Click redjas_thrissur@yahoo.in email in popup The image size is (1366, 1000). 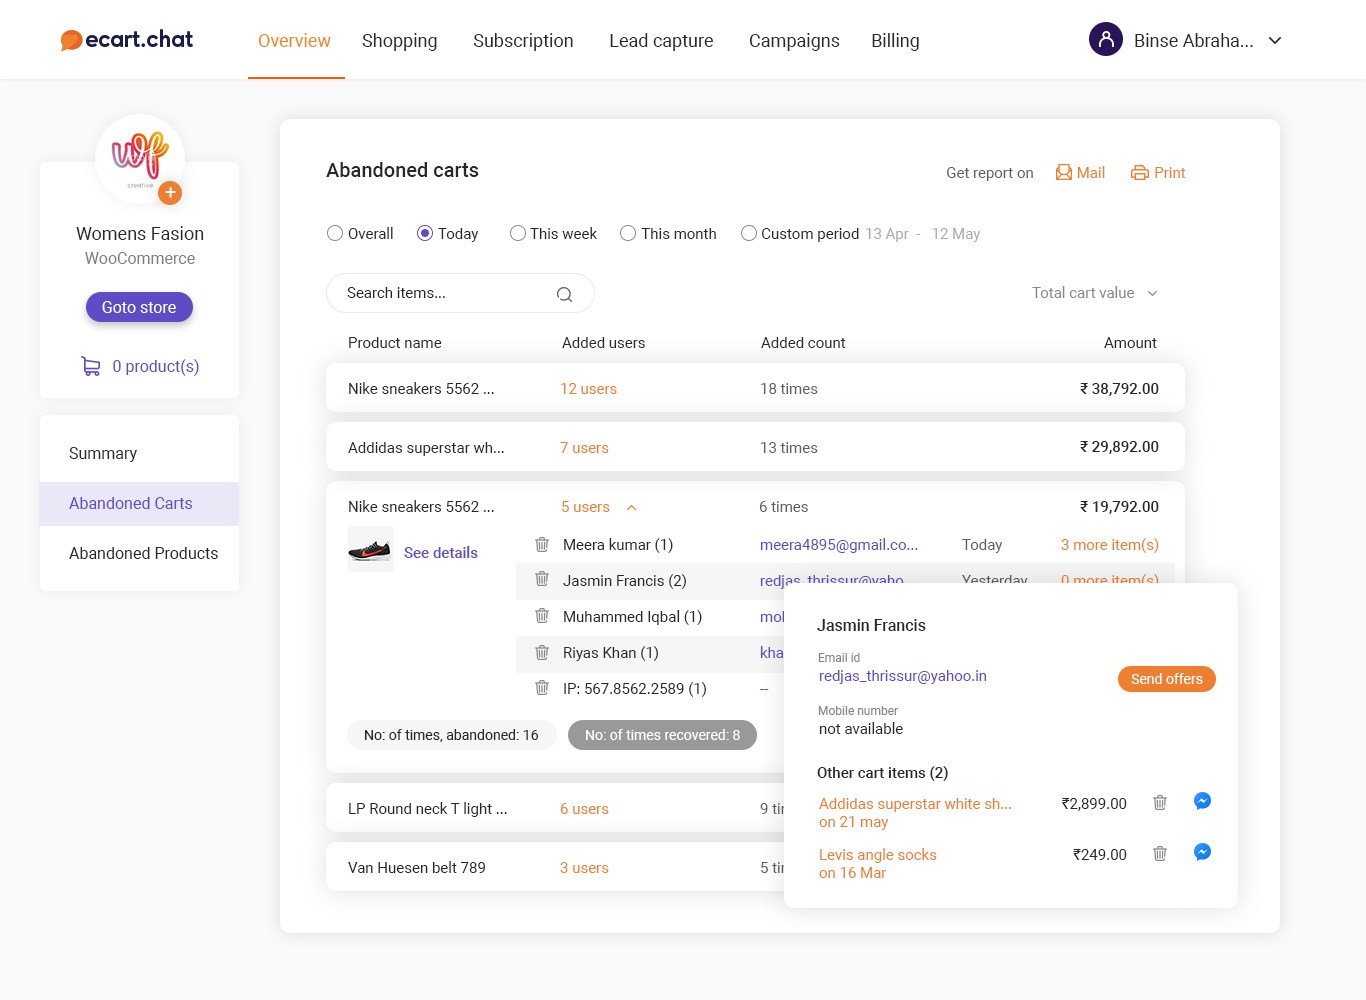tap(903, 676)
